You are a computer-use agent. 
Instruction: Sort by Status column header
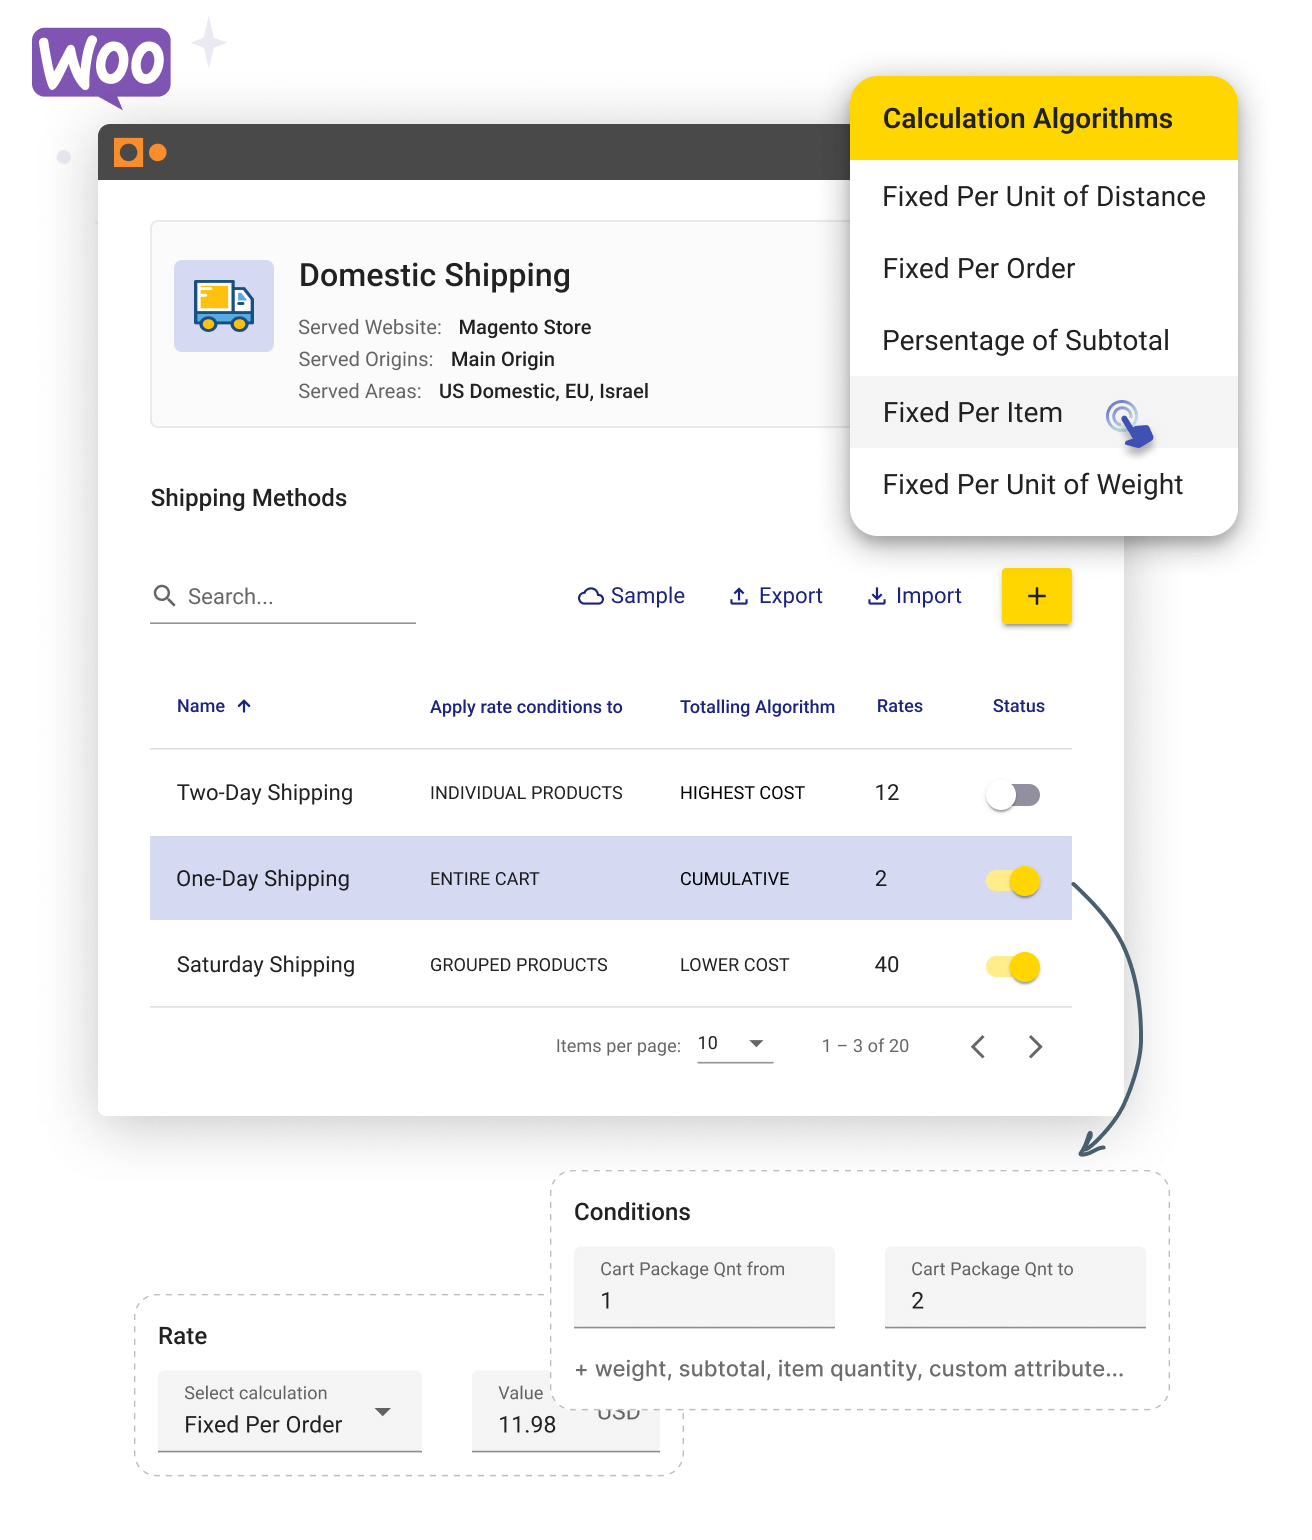coord(1018,706)
